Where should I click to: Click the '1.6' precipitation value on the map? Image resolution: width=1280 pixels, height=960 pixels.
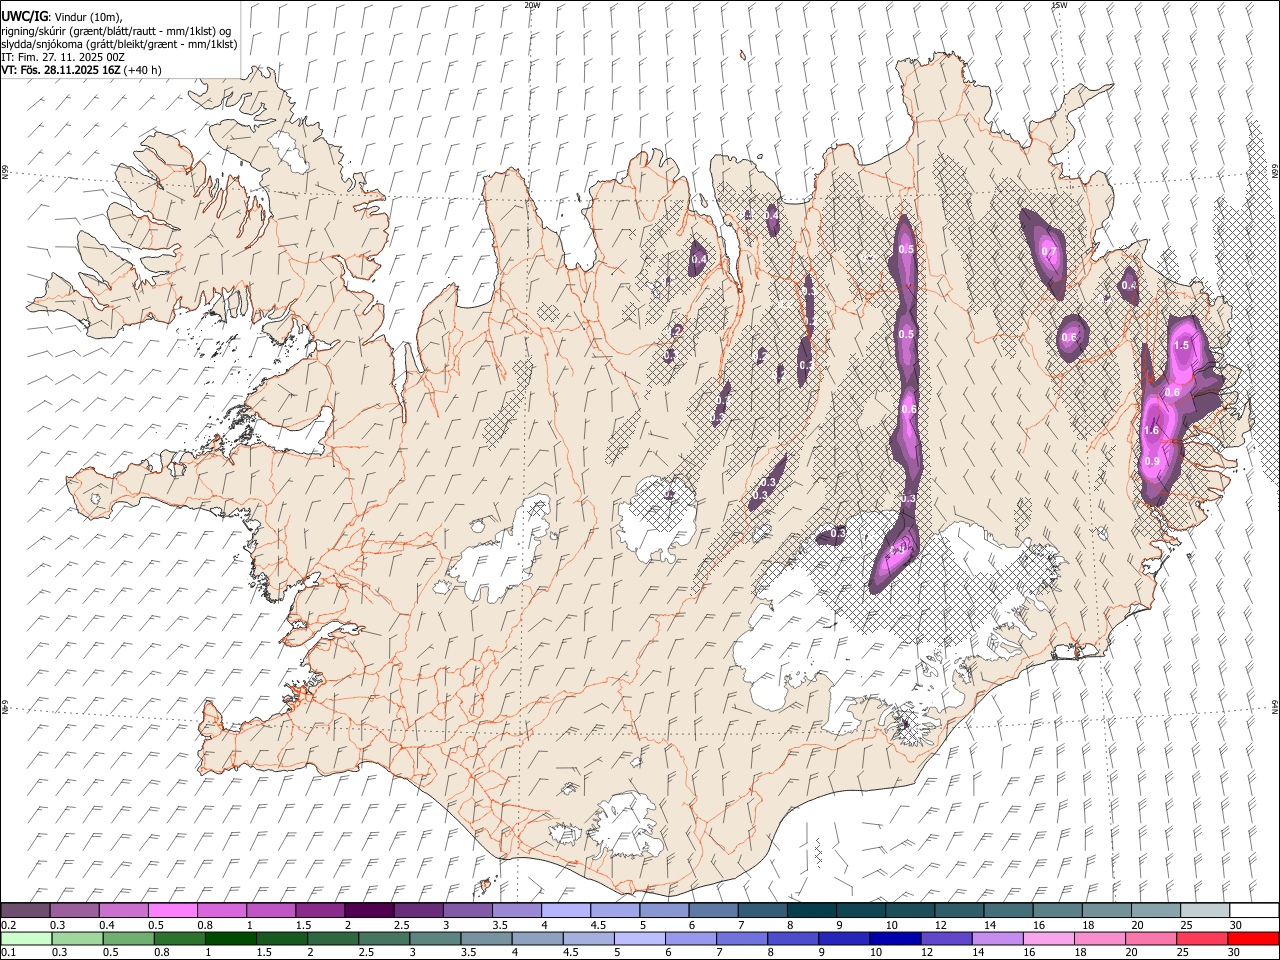(x=1151, y=431)
